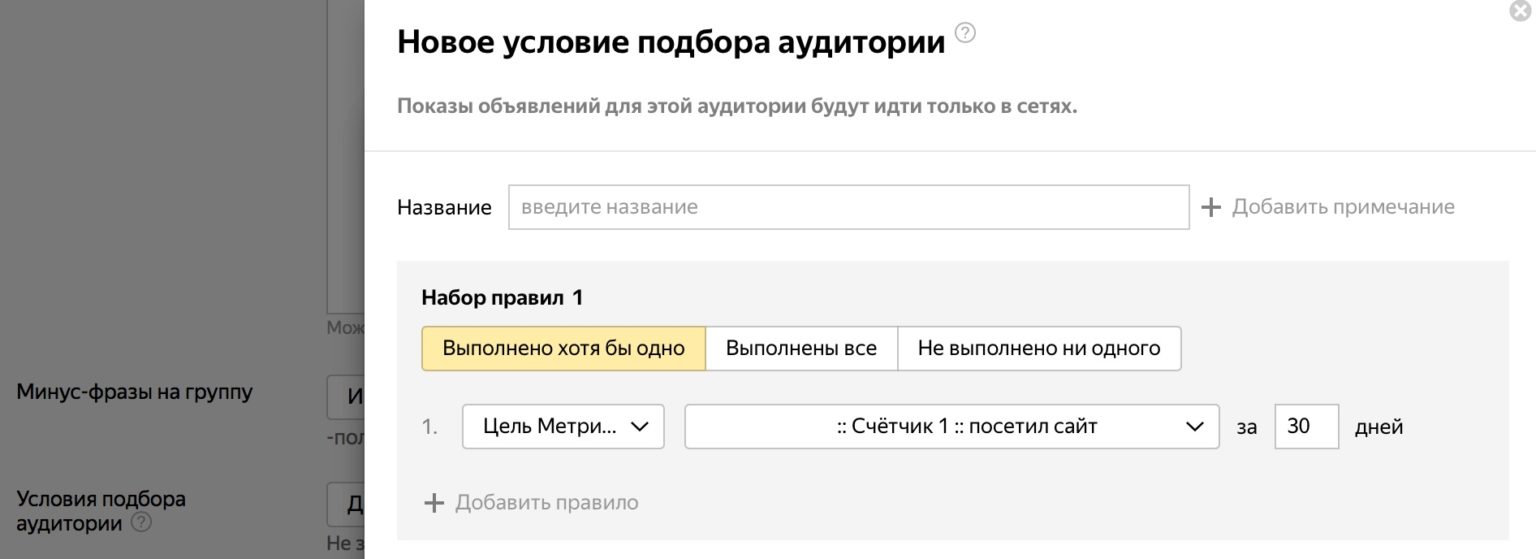1536x559 pixels.
Task: Click chevron arrow of Счётчик 1 selector
Action: (x=1194, y=427)
